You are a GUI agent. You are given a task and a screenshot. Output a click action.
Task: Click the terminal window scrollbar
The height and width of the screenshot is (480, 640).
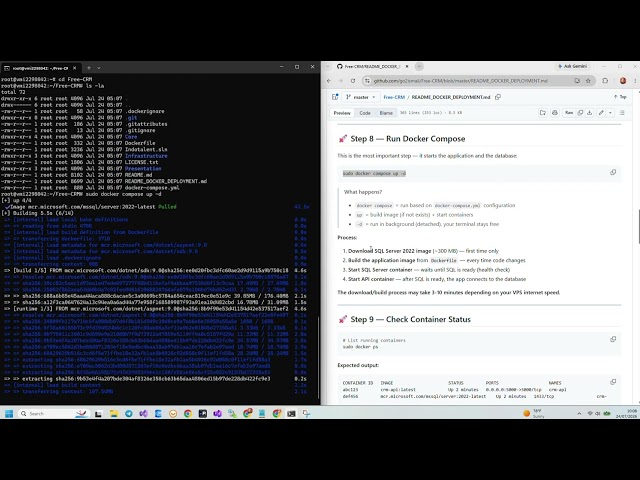click(x=318, y=357)
